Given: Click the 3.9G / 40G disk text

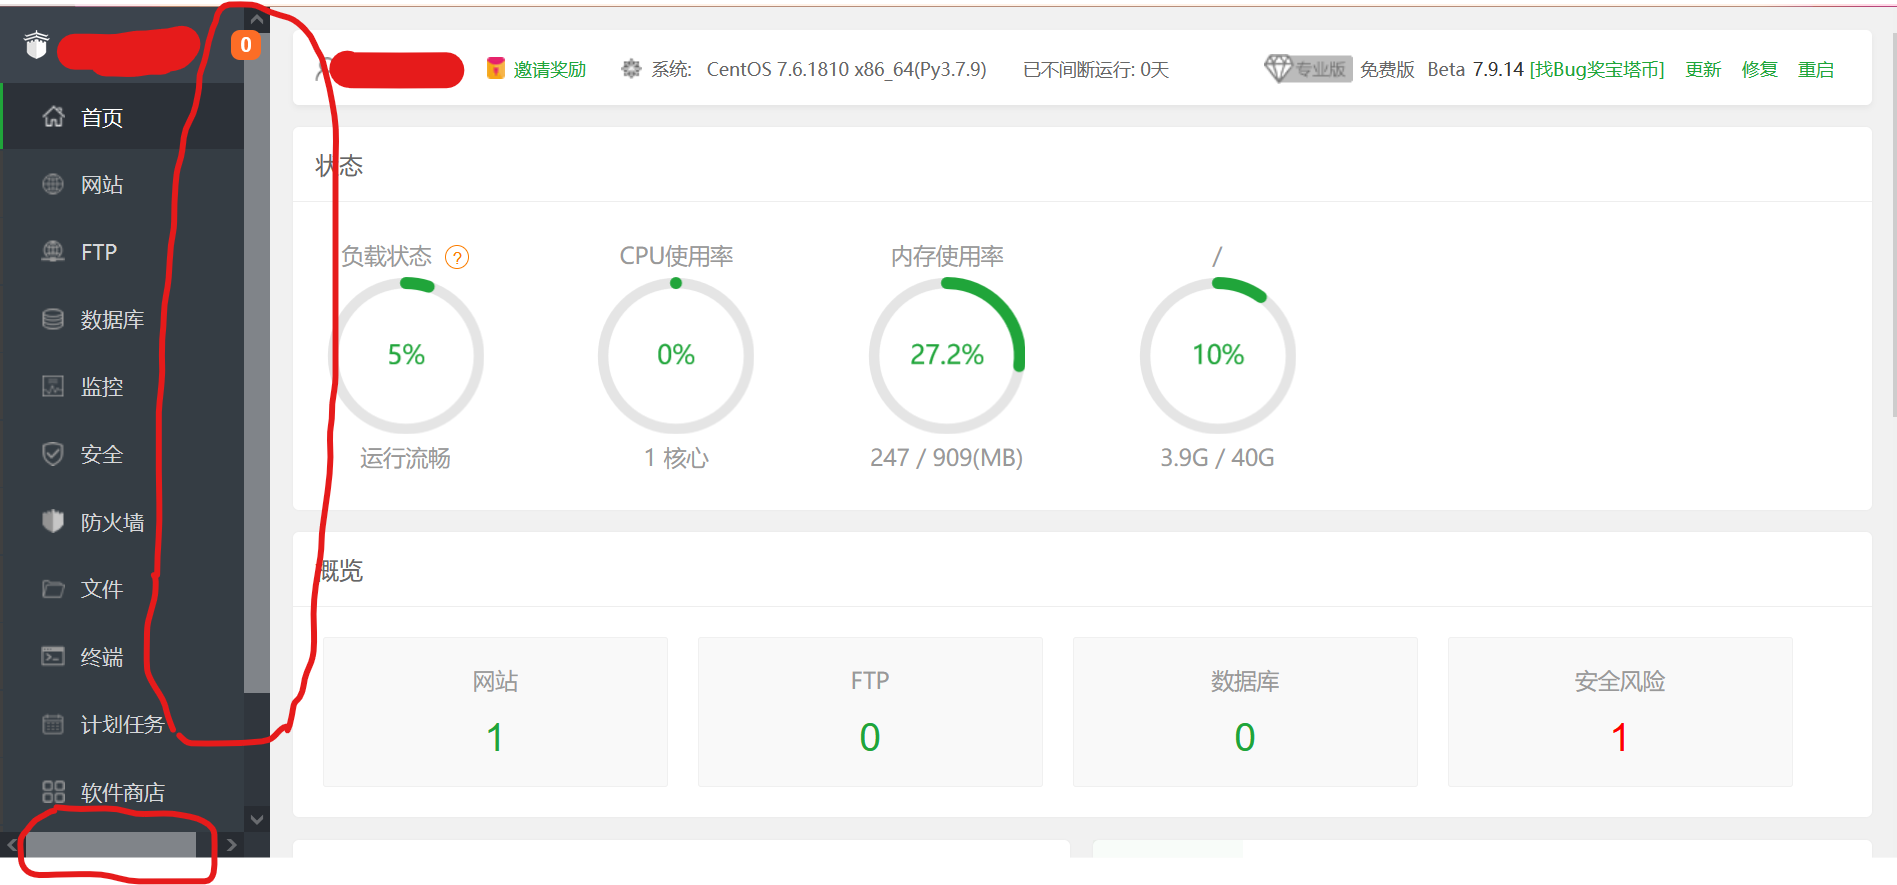Looking at the screenshot, I should [x=1217, y=457].
